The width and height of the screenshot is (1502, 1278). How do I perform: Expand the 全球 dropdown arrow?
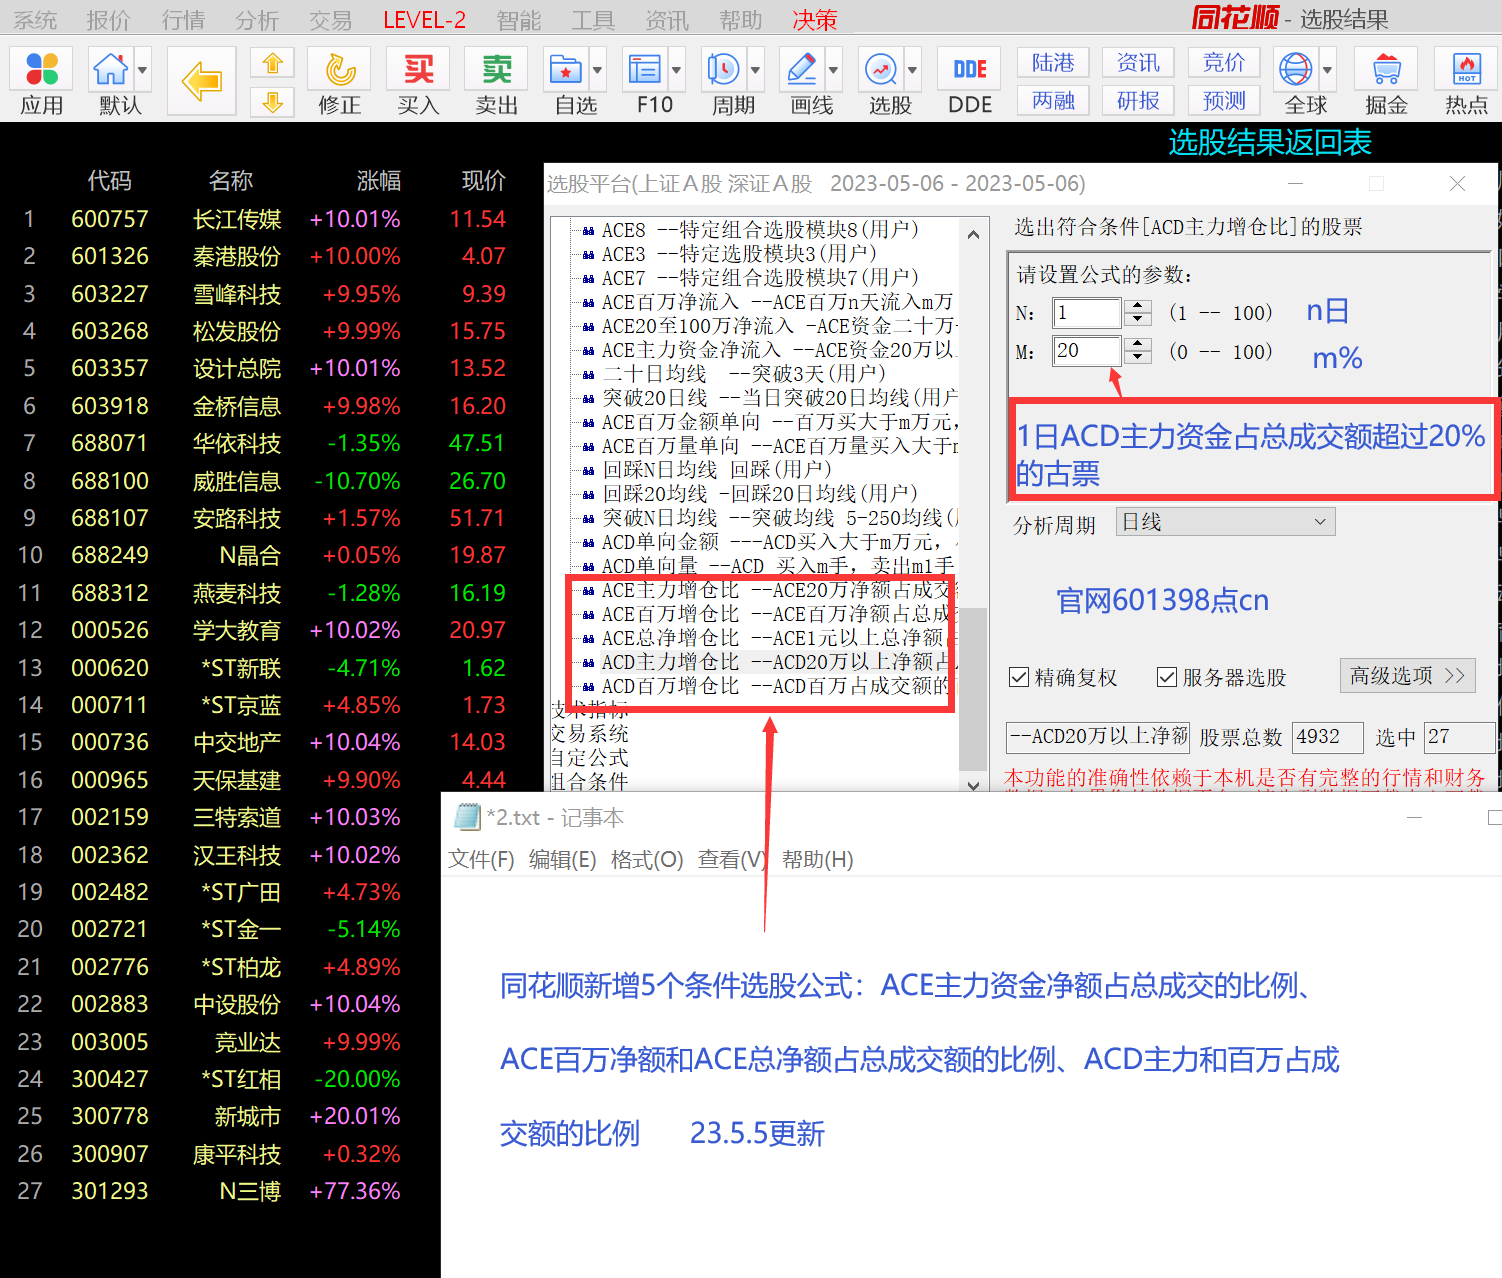1328,70
